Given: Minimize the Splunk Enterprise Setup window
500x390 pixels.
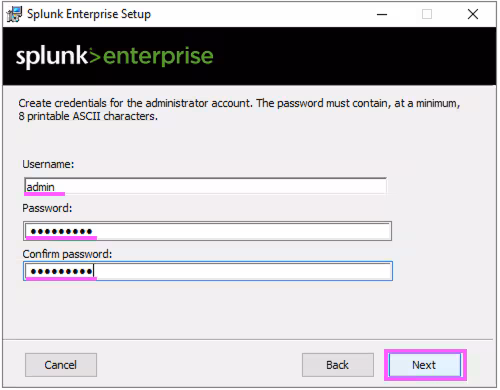Looking at the screenshot, I should tap(382, 14).
